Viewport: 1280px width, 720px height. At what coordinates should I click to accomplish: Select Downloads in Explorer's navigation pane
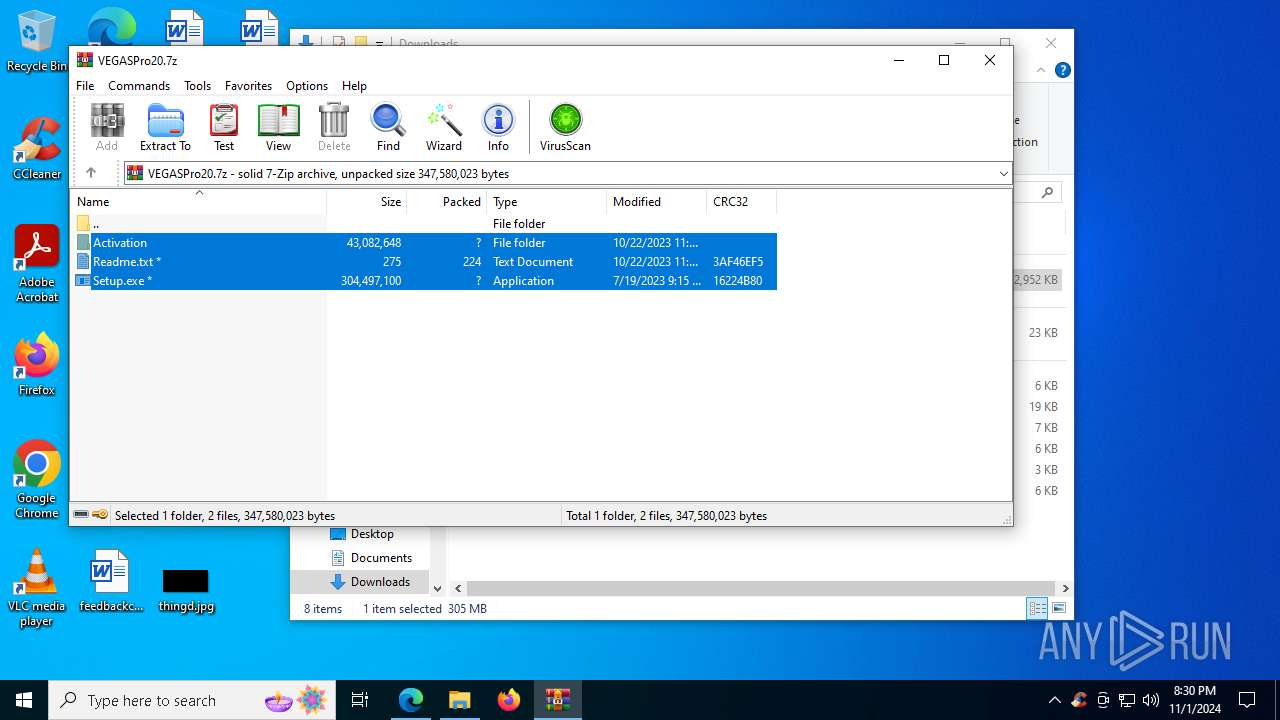[x=370, y=582]
